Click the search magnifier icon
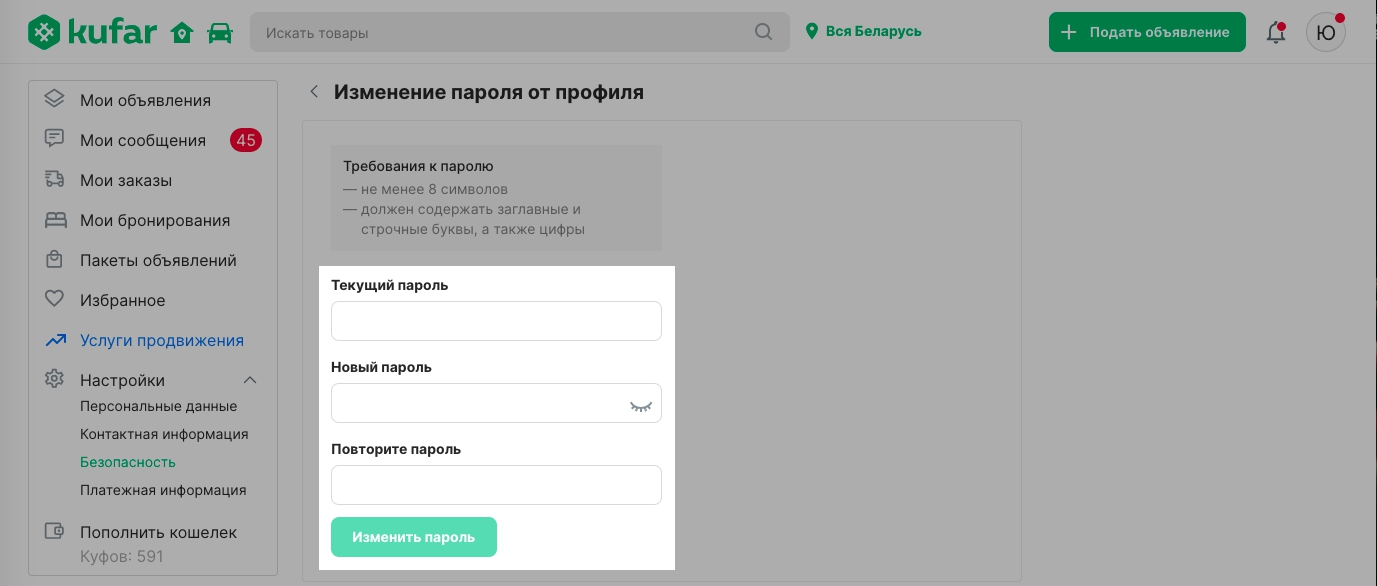This screenshot has height=586, width=1377. [x=763, y=32]
